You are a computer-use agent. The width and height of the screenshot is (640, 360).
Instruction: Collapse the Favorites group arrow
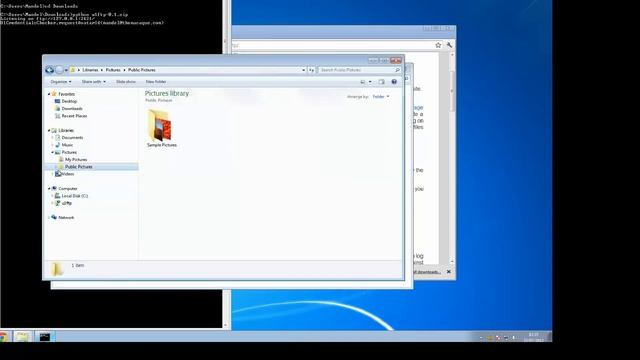[x=49, y=94]
